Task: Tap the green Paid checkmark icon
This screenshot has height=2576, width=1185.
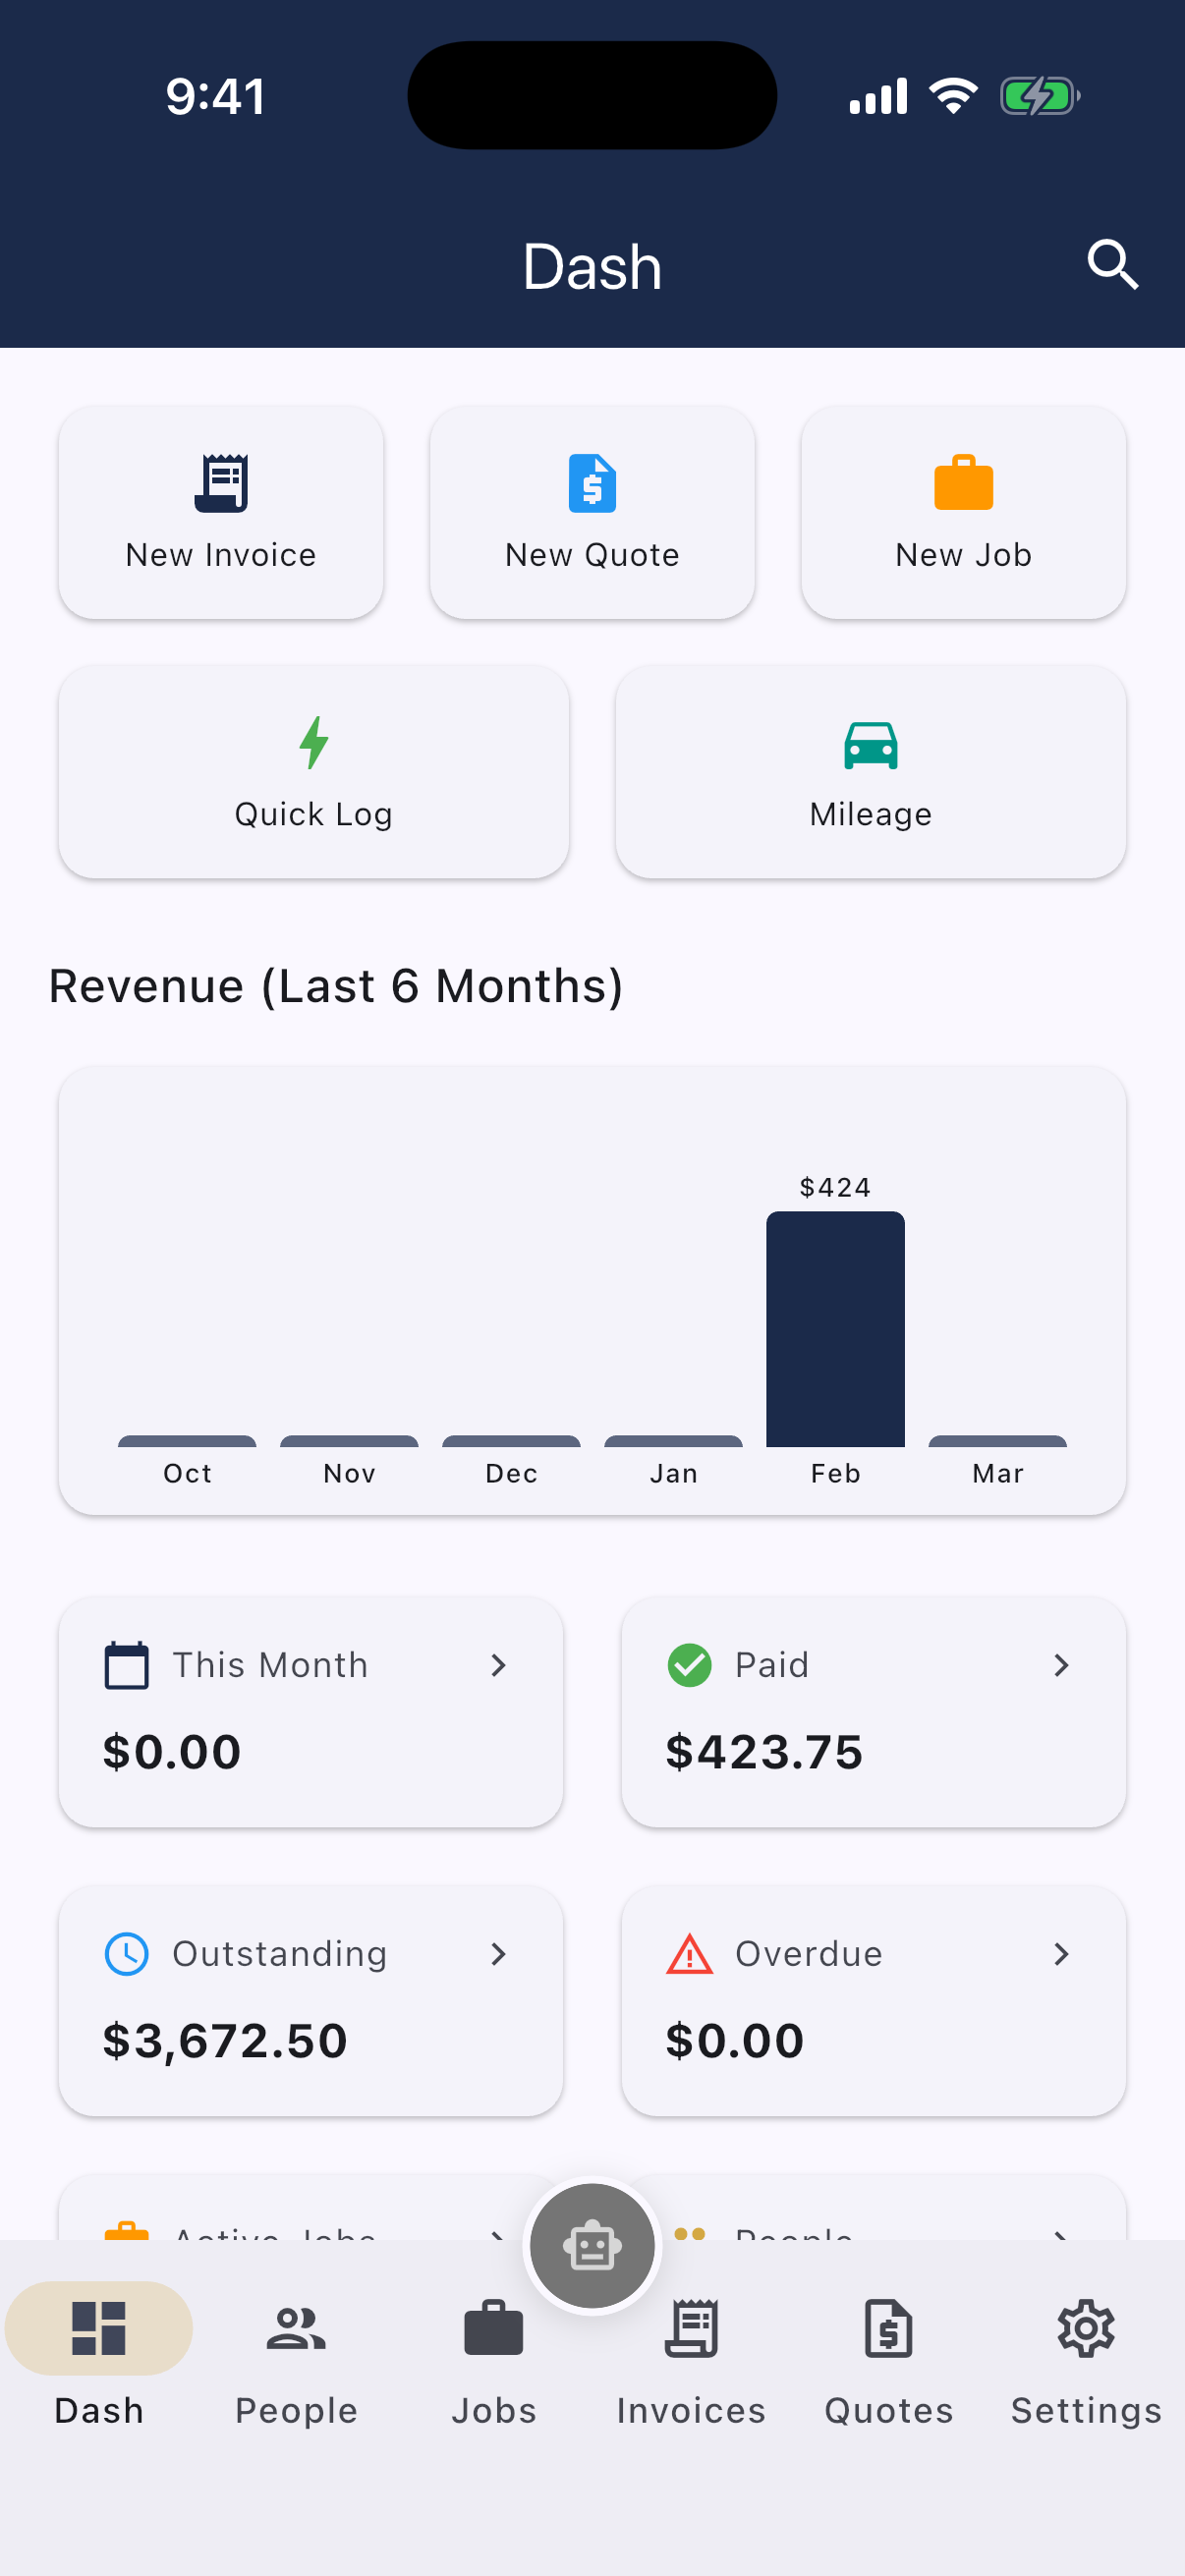Action: pyautogui.click(x=689, y=1665)
